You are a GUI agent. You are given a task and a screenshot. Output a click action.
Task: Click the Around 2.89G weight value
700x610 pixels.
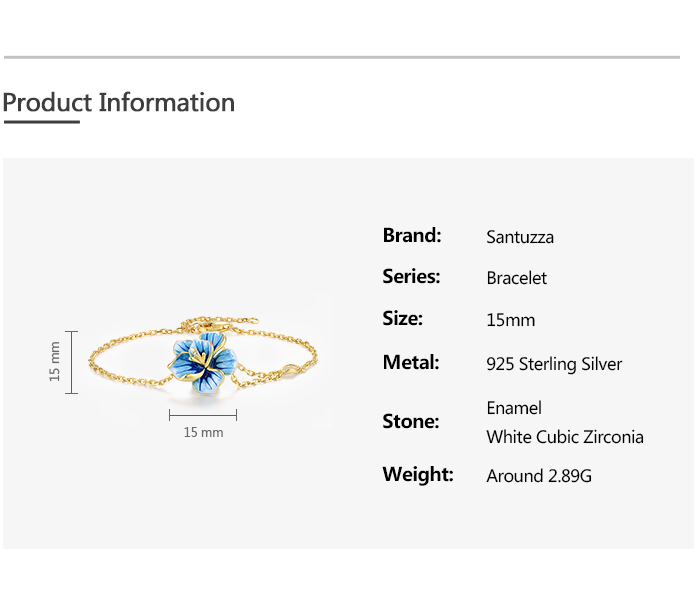[539, 476]
